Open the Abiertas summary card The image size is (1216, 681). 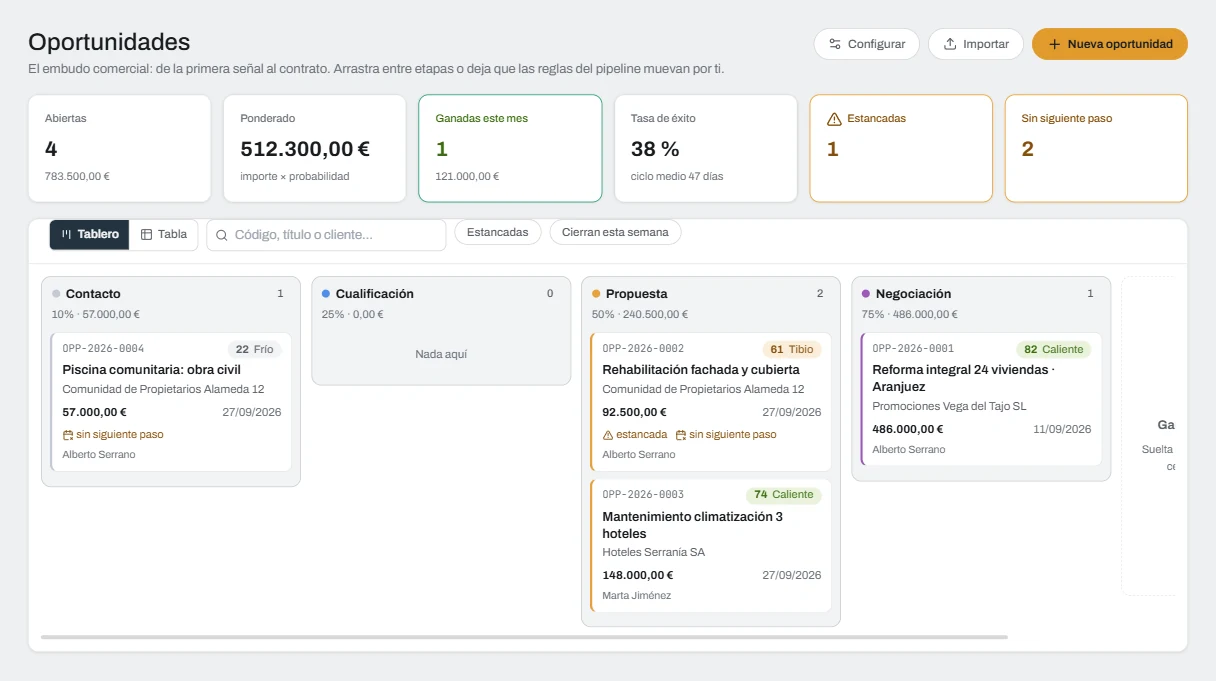[x=120, y=148]
